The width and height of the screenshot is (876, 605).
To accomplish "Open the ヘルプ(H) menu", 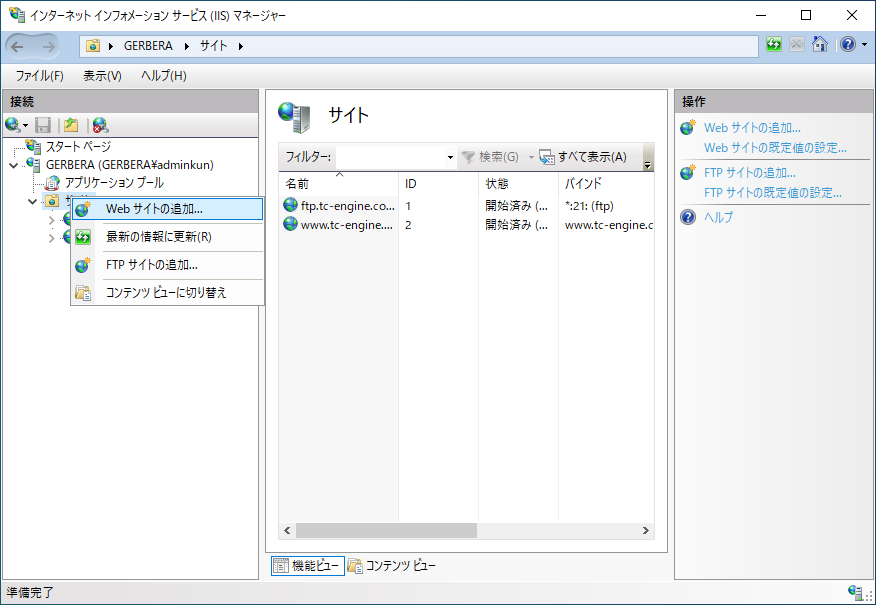I will (x=164, y=76).
